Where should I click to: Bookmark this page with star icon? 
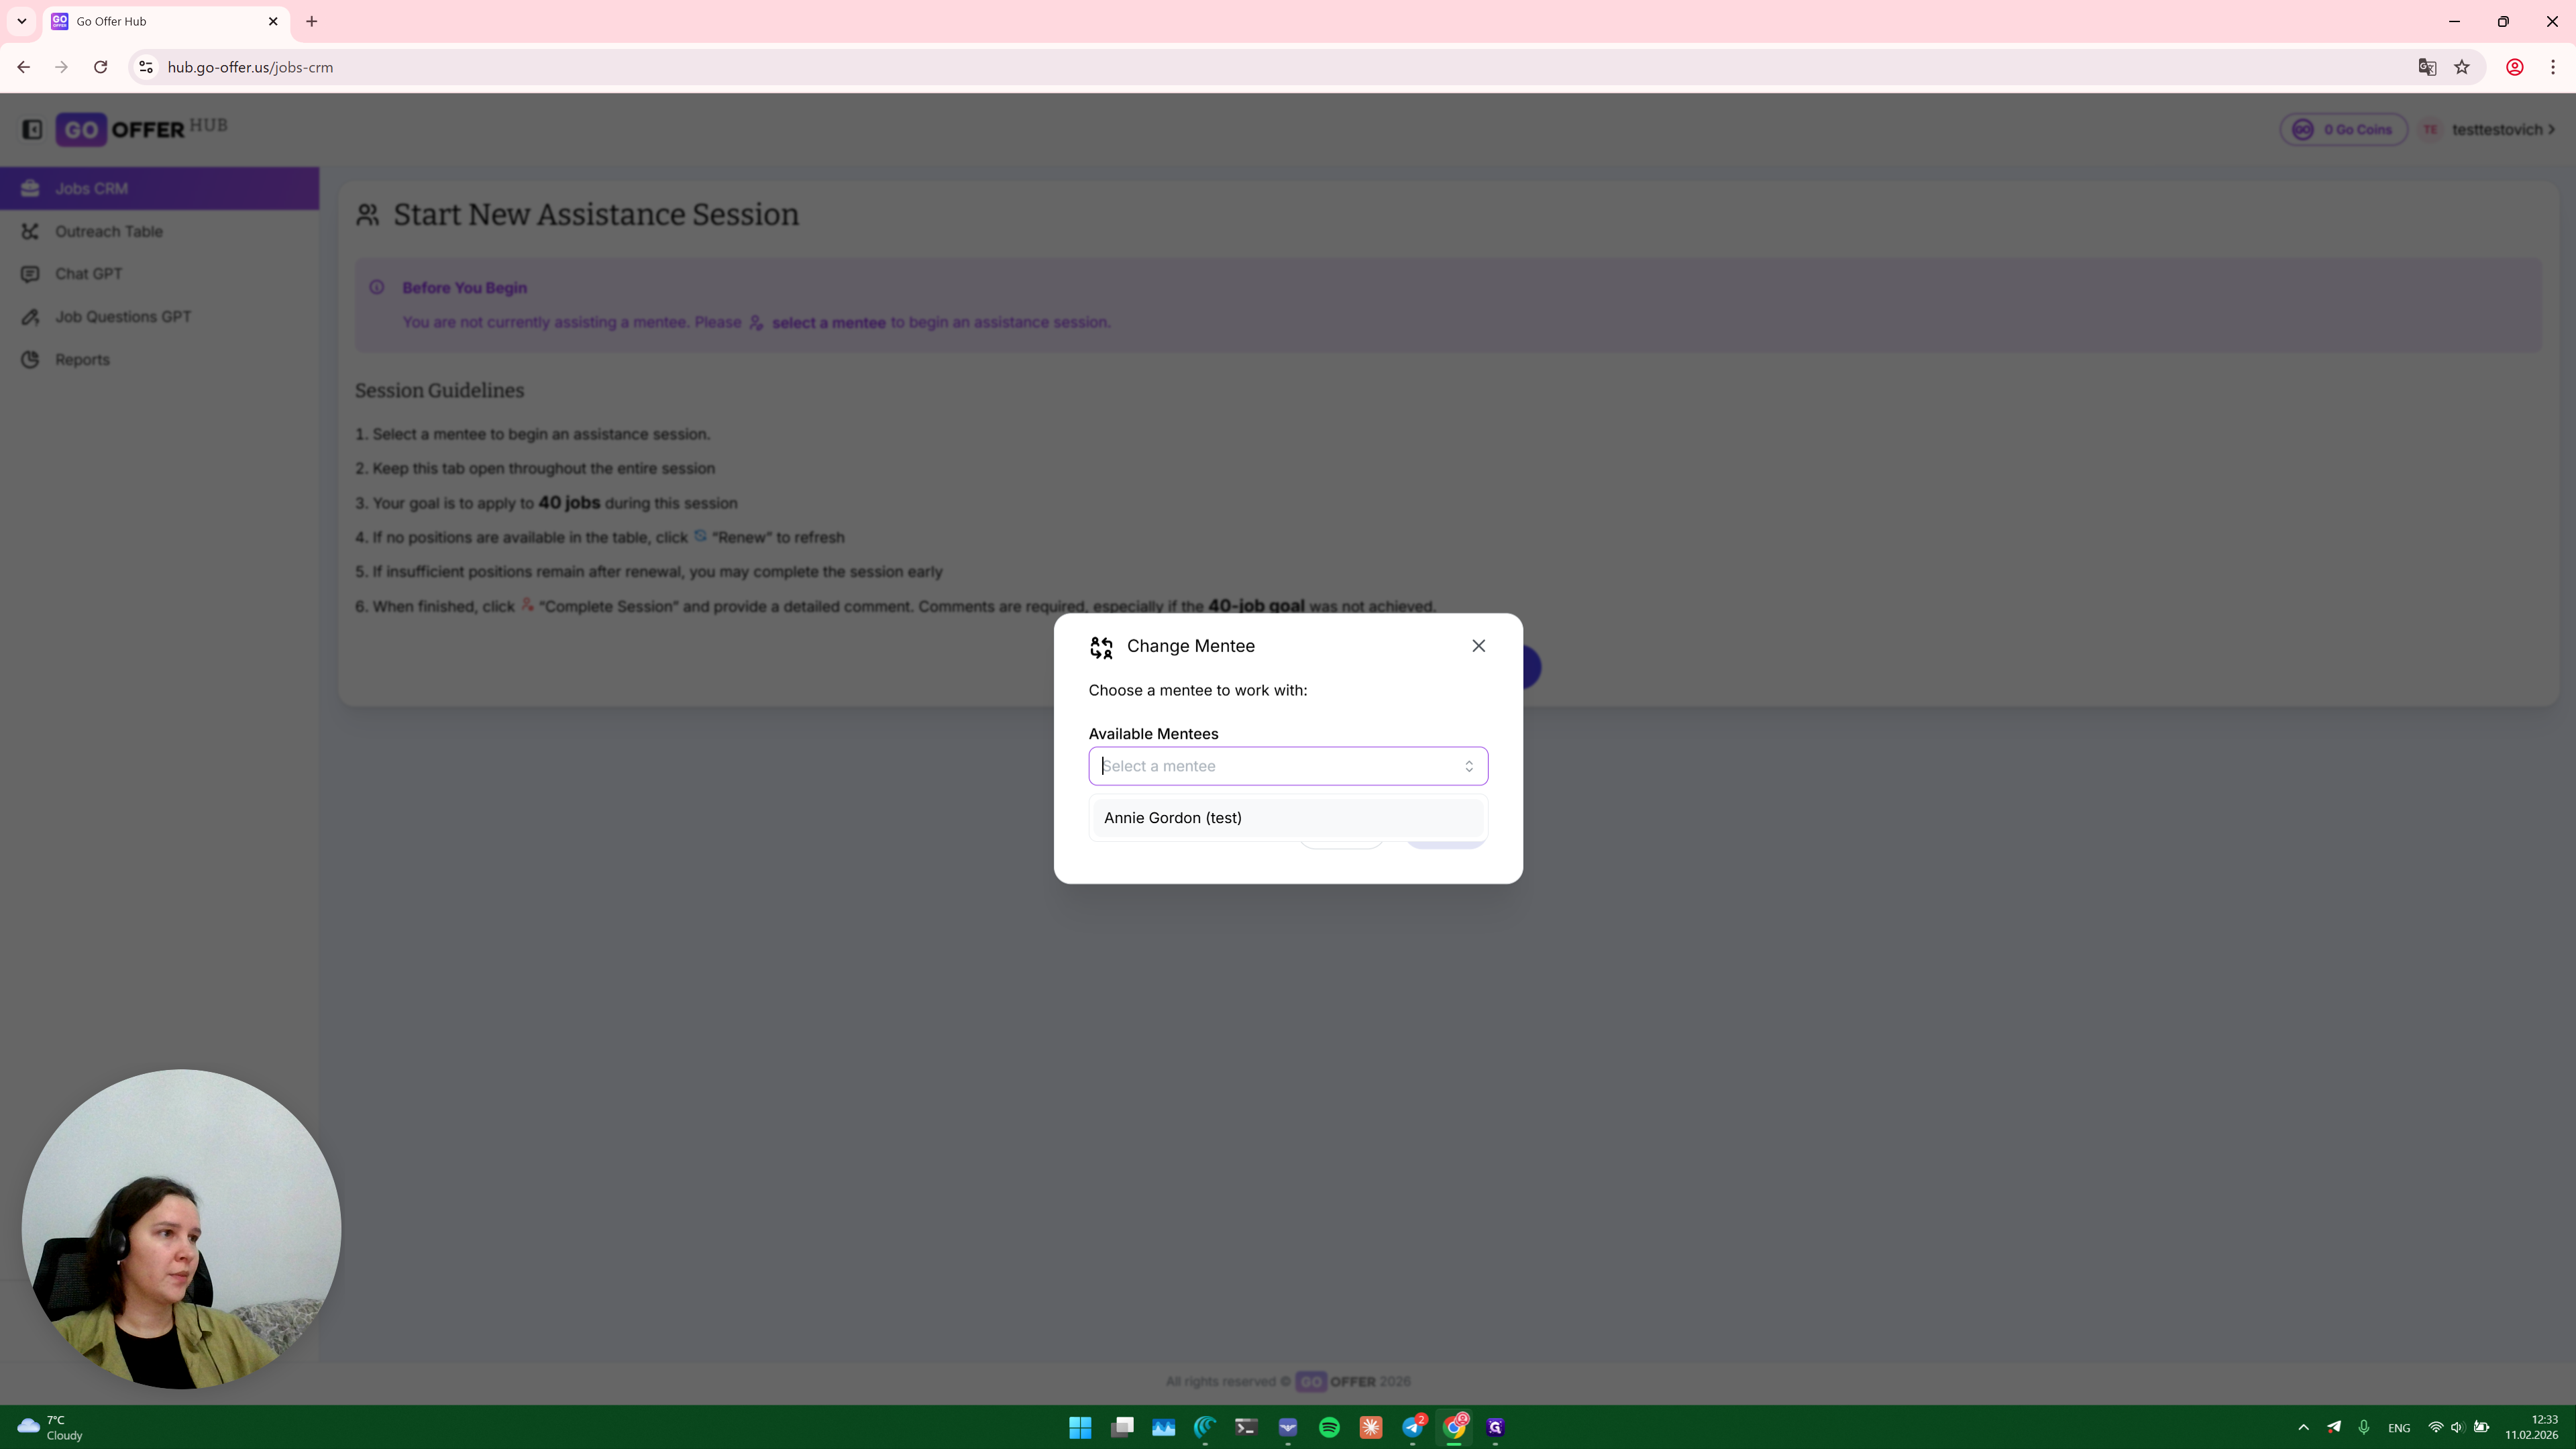(x=2462, y=67)
